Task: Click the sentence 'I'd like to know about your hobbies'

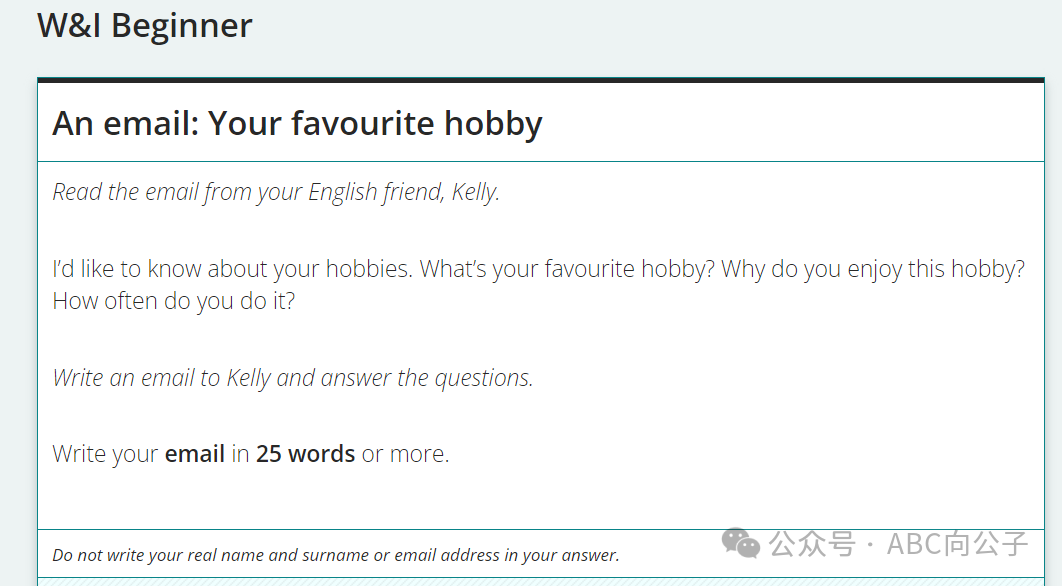Action: (232, 270)
